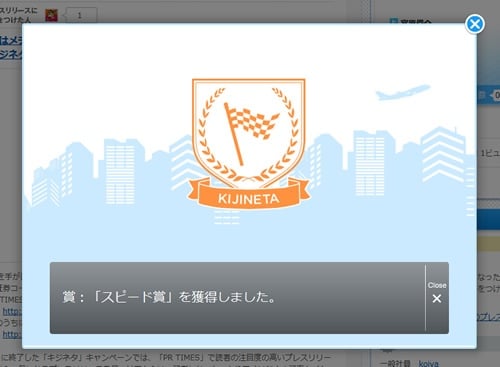Dismiss the award notification via Close X
The height and width of the screenshot is (367, 500).
click(x=437, y=293)
